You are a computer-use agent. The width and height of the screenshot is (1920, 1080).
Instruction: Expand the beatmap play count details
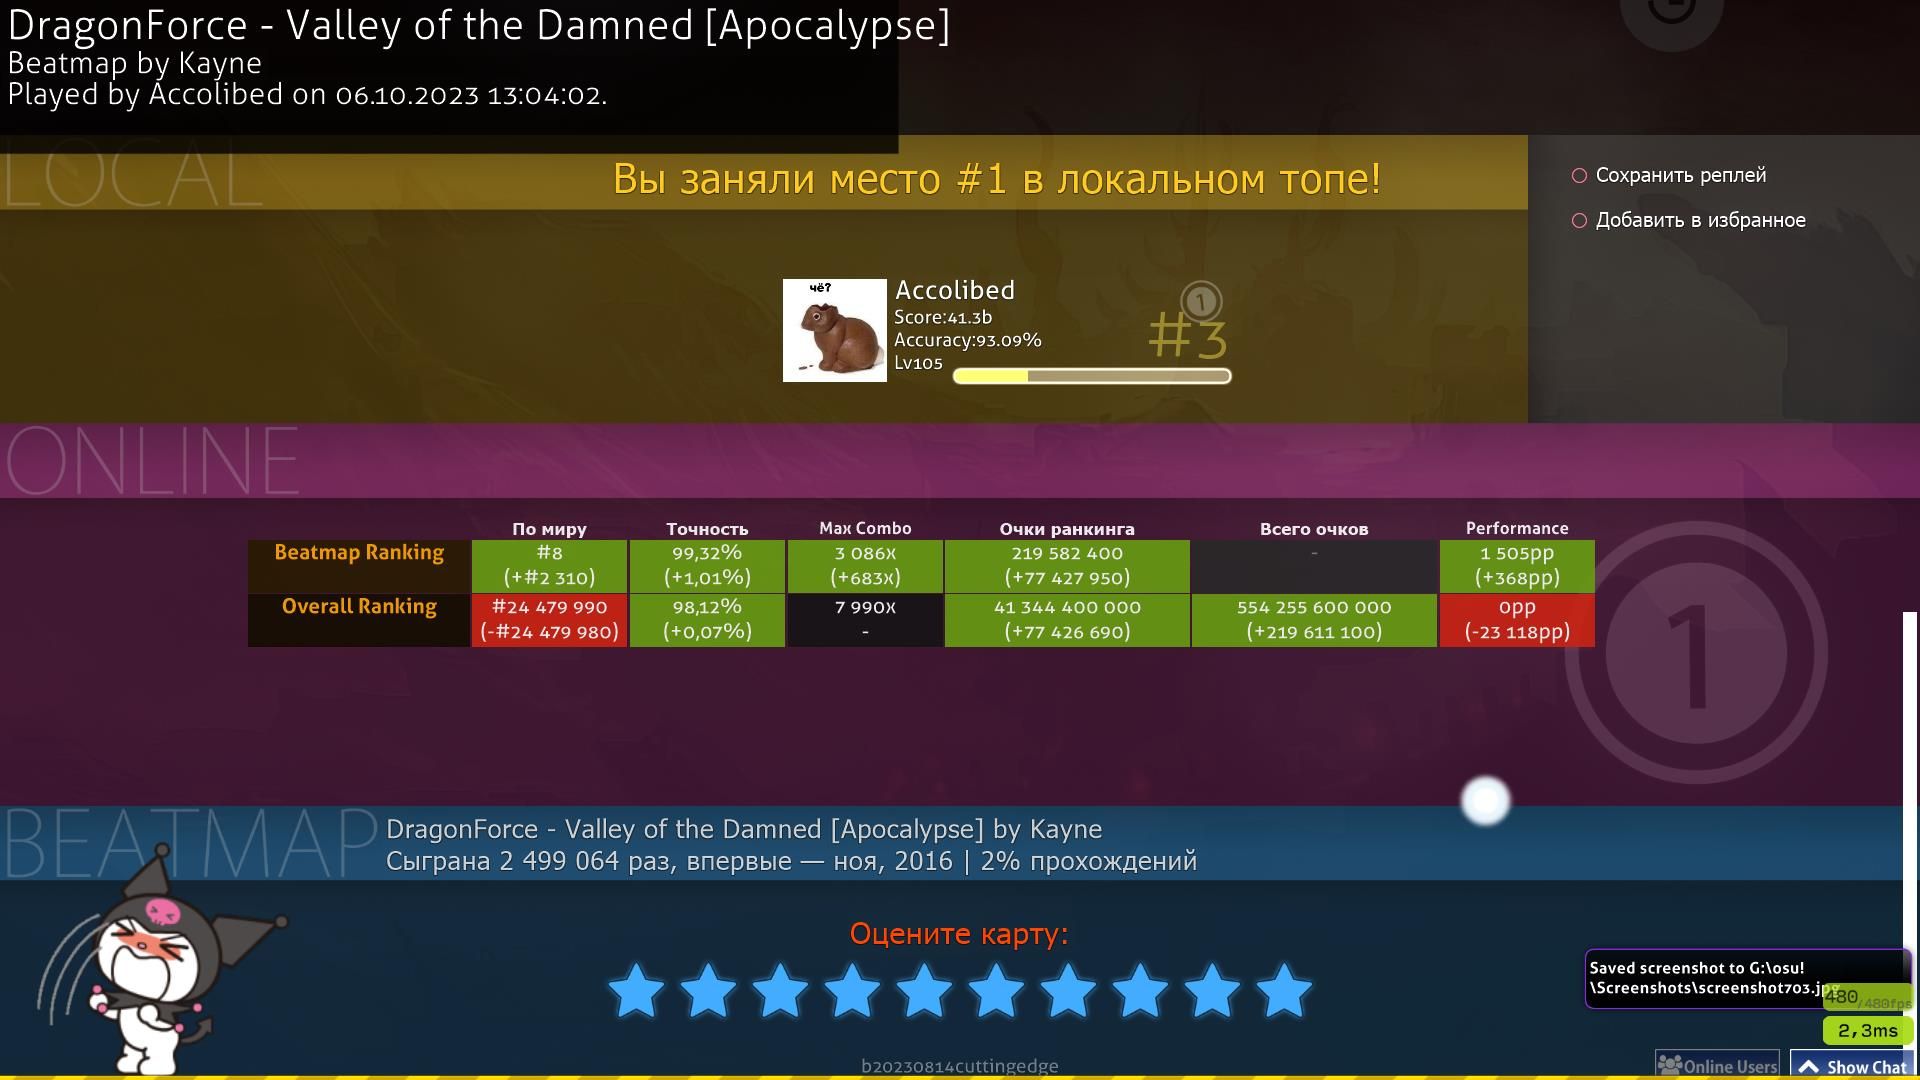(x=791, y=861)
